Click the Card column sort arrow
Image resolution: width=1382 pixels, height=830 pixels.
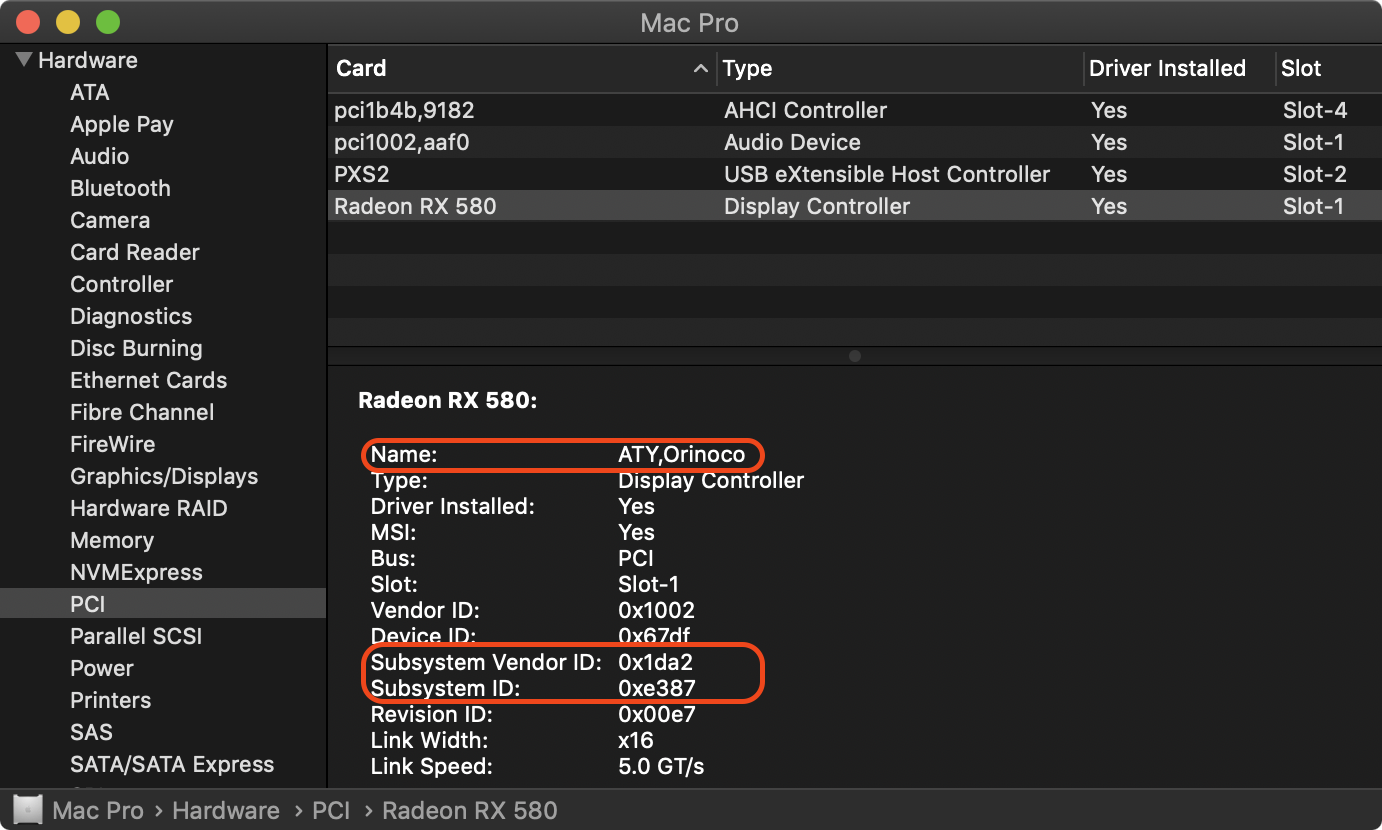coord(701,68)
